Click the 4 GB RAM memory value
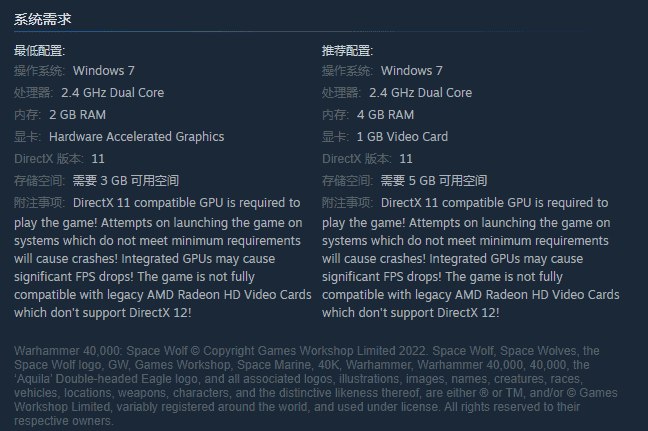 tap(385, 114)
